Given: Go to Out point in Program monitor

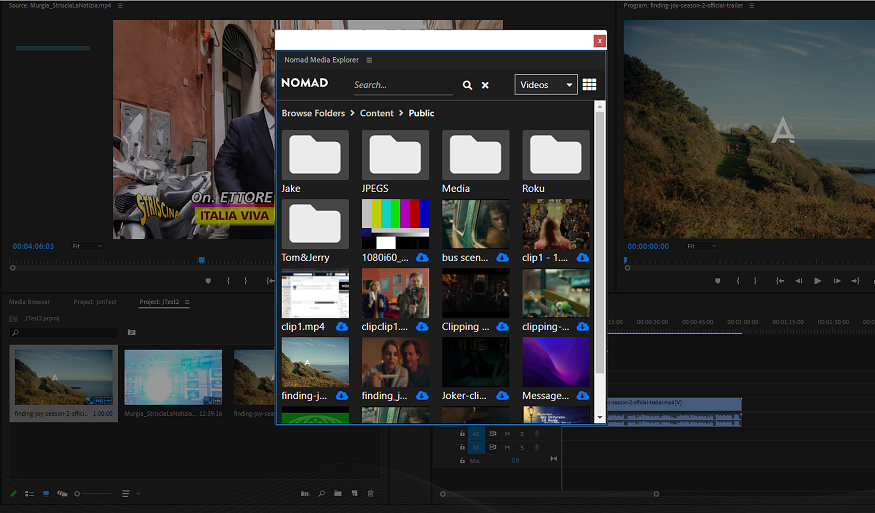Looking at the screenshot, I should [855, 281].
